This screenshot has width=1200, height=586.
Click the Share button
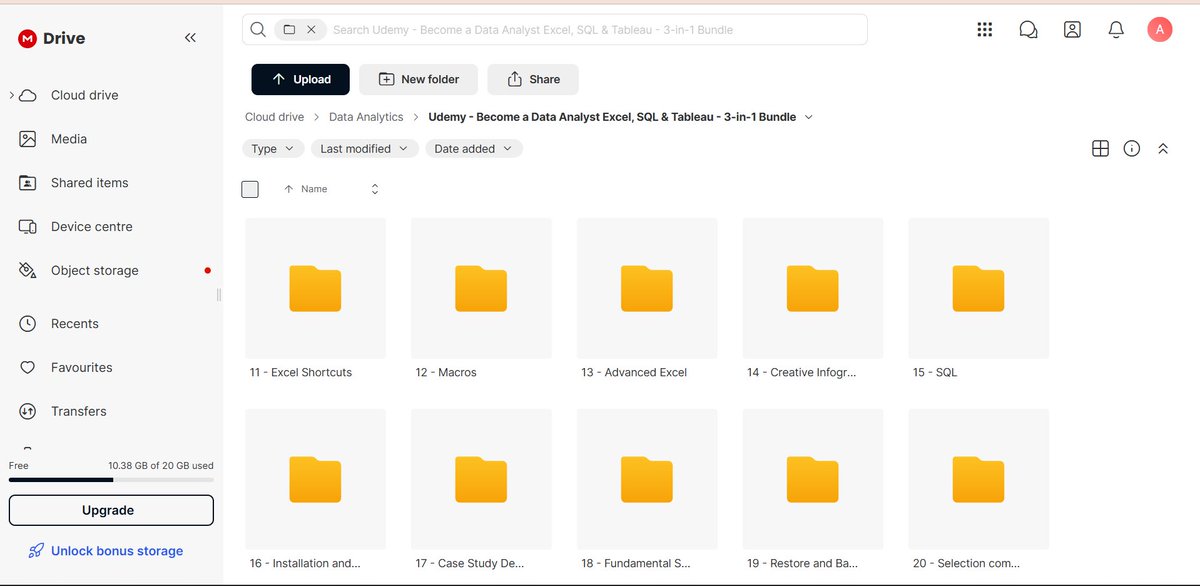tap(533, 79)
